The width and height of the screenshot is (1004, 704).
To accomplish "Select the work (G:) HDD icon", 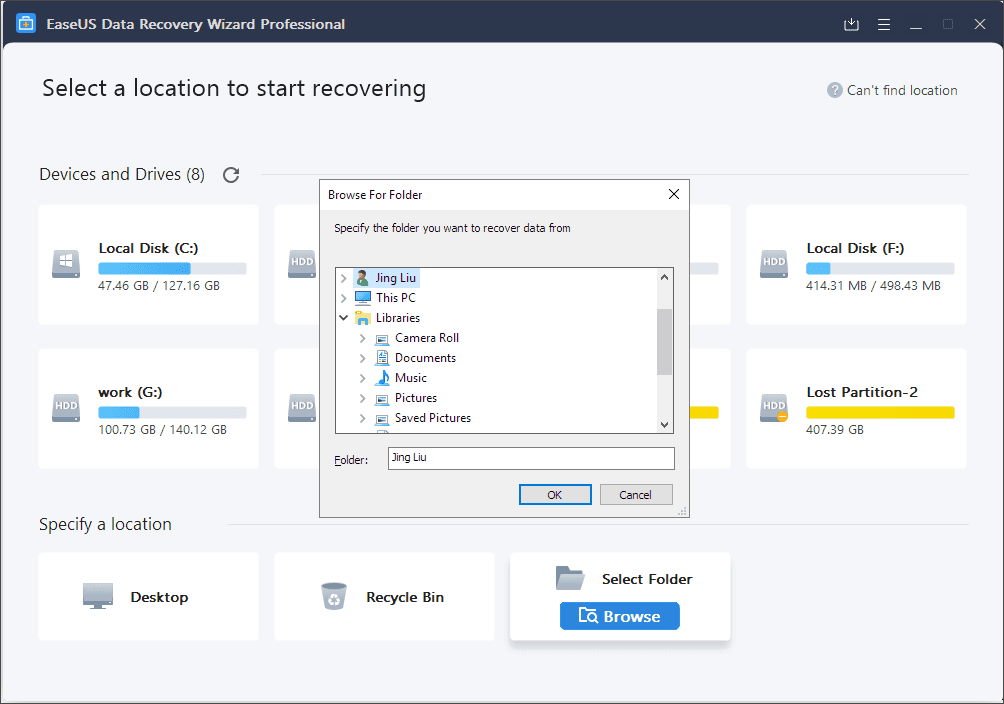I will point(66,408).
